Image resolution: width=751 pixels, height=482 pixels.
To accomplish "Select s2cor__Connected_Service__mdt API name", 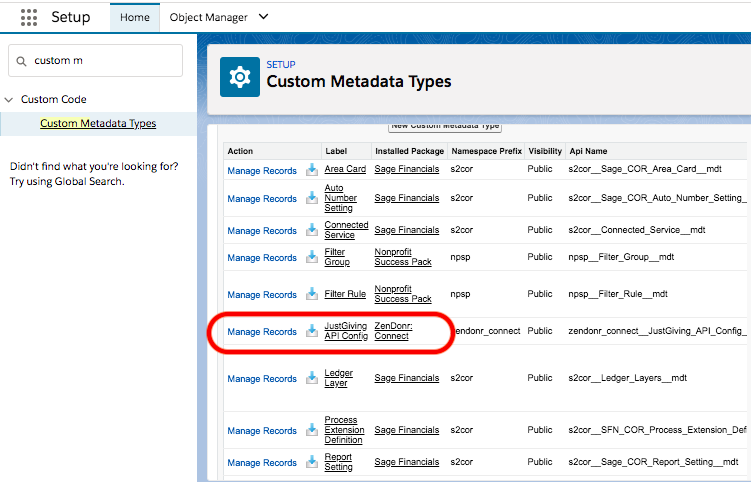I will click(637, 230).
